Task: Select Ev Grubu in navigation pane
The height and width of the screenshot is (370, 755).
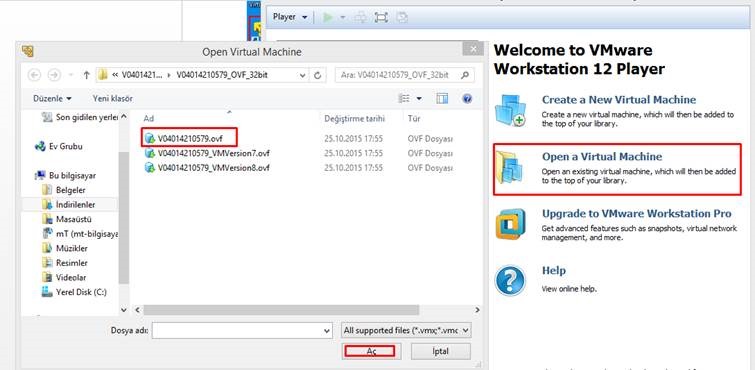Action: [x=59, y=146]
